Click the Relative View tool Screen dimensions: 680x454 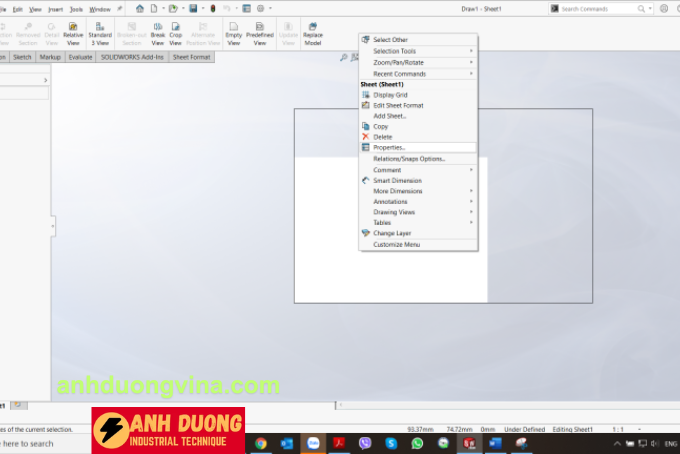(73, 34)
